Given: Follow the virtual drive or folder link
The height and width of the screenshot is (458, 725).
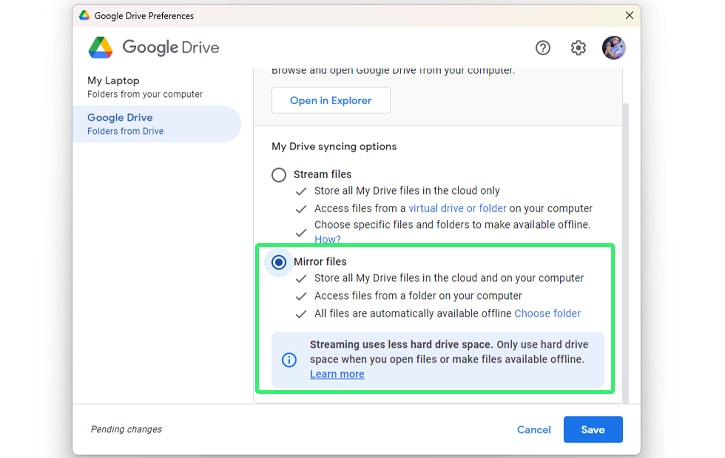Looking at the screenshot, I should [457, 208].
